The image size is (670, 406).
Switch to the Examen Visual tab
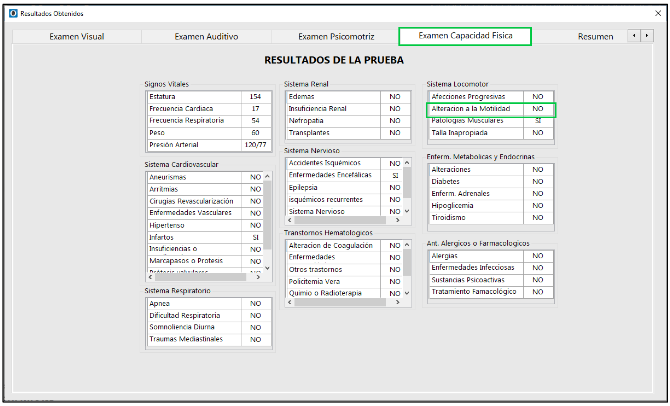(76, 36)
